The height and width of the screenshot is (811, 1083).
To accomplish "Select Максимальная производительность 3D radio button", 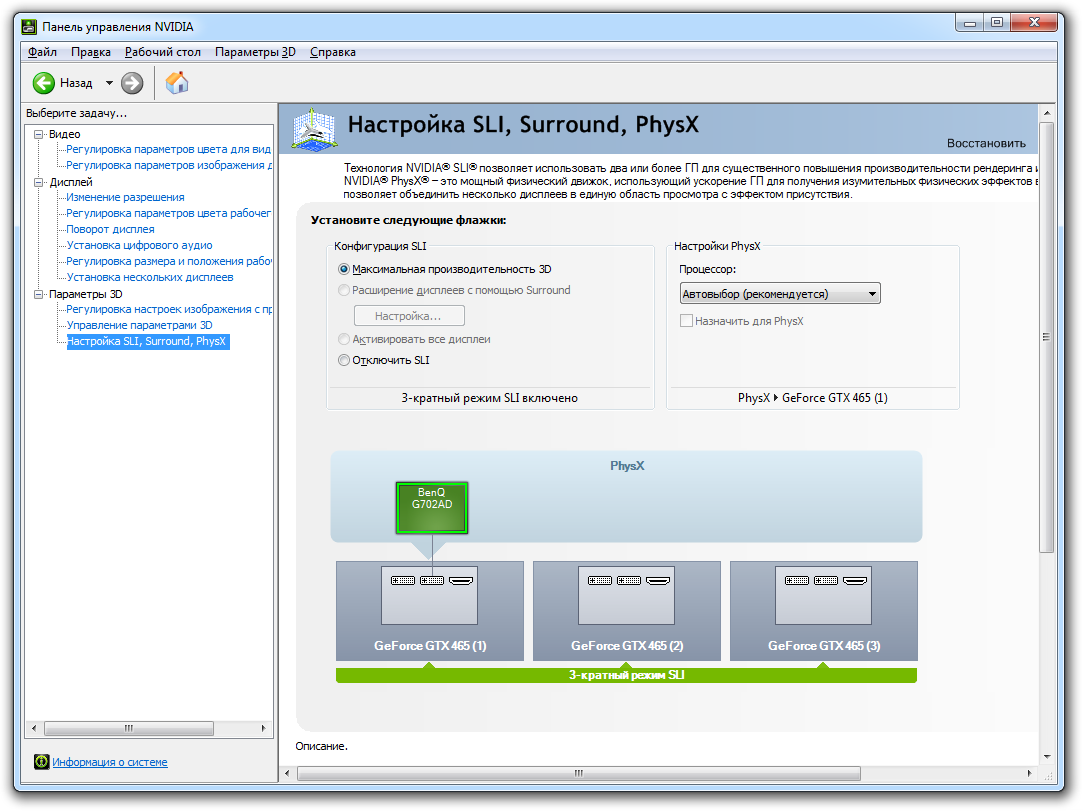I will tap(345, 269).
